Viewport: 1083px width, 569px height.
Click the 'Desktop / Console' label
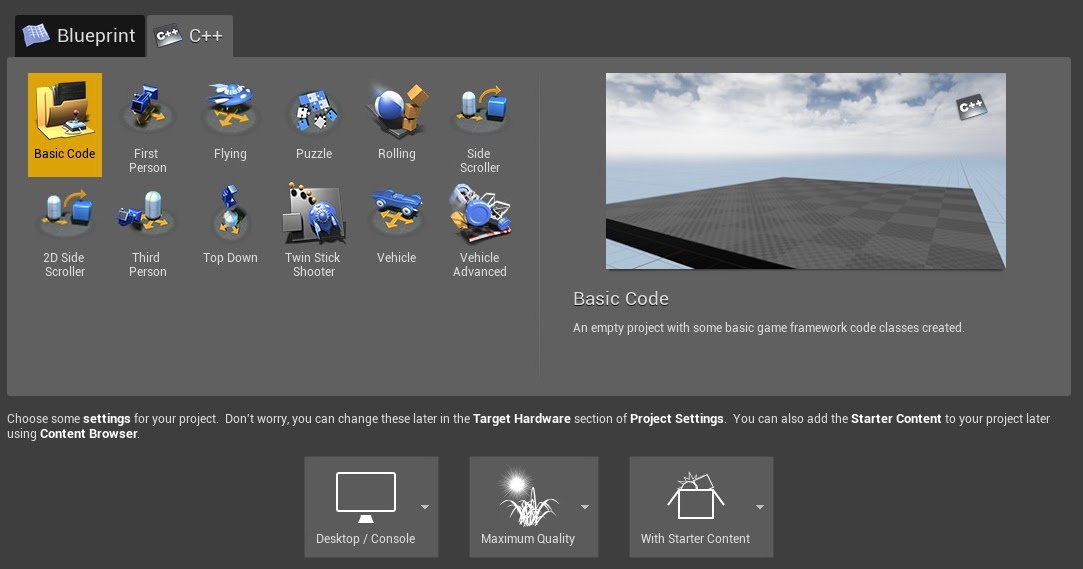point(365,539)
